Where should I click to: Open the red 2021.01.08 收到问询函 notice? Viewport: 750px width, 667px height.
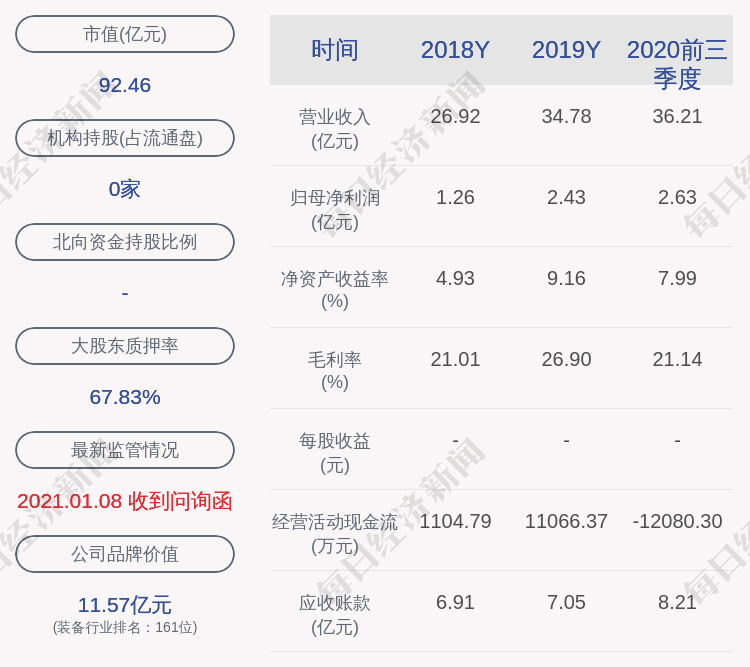point(125,501)
